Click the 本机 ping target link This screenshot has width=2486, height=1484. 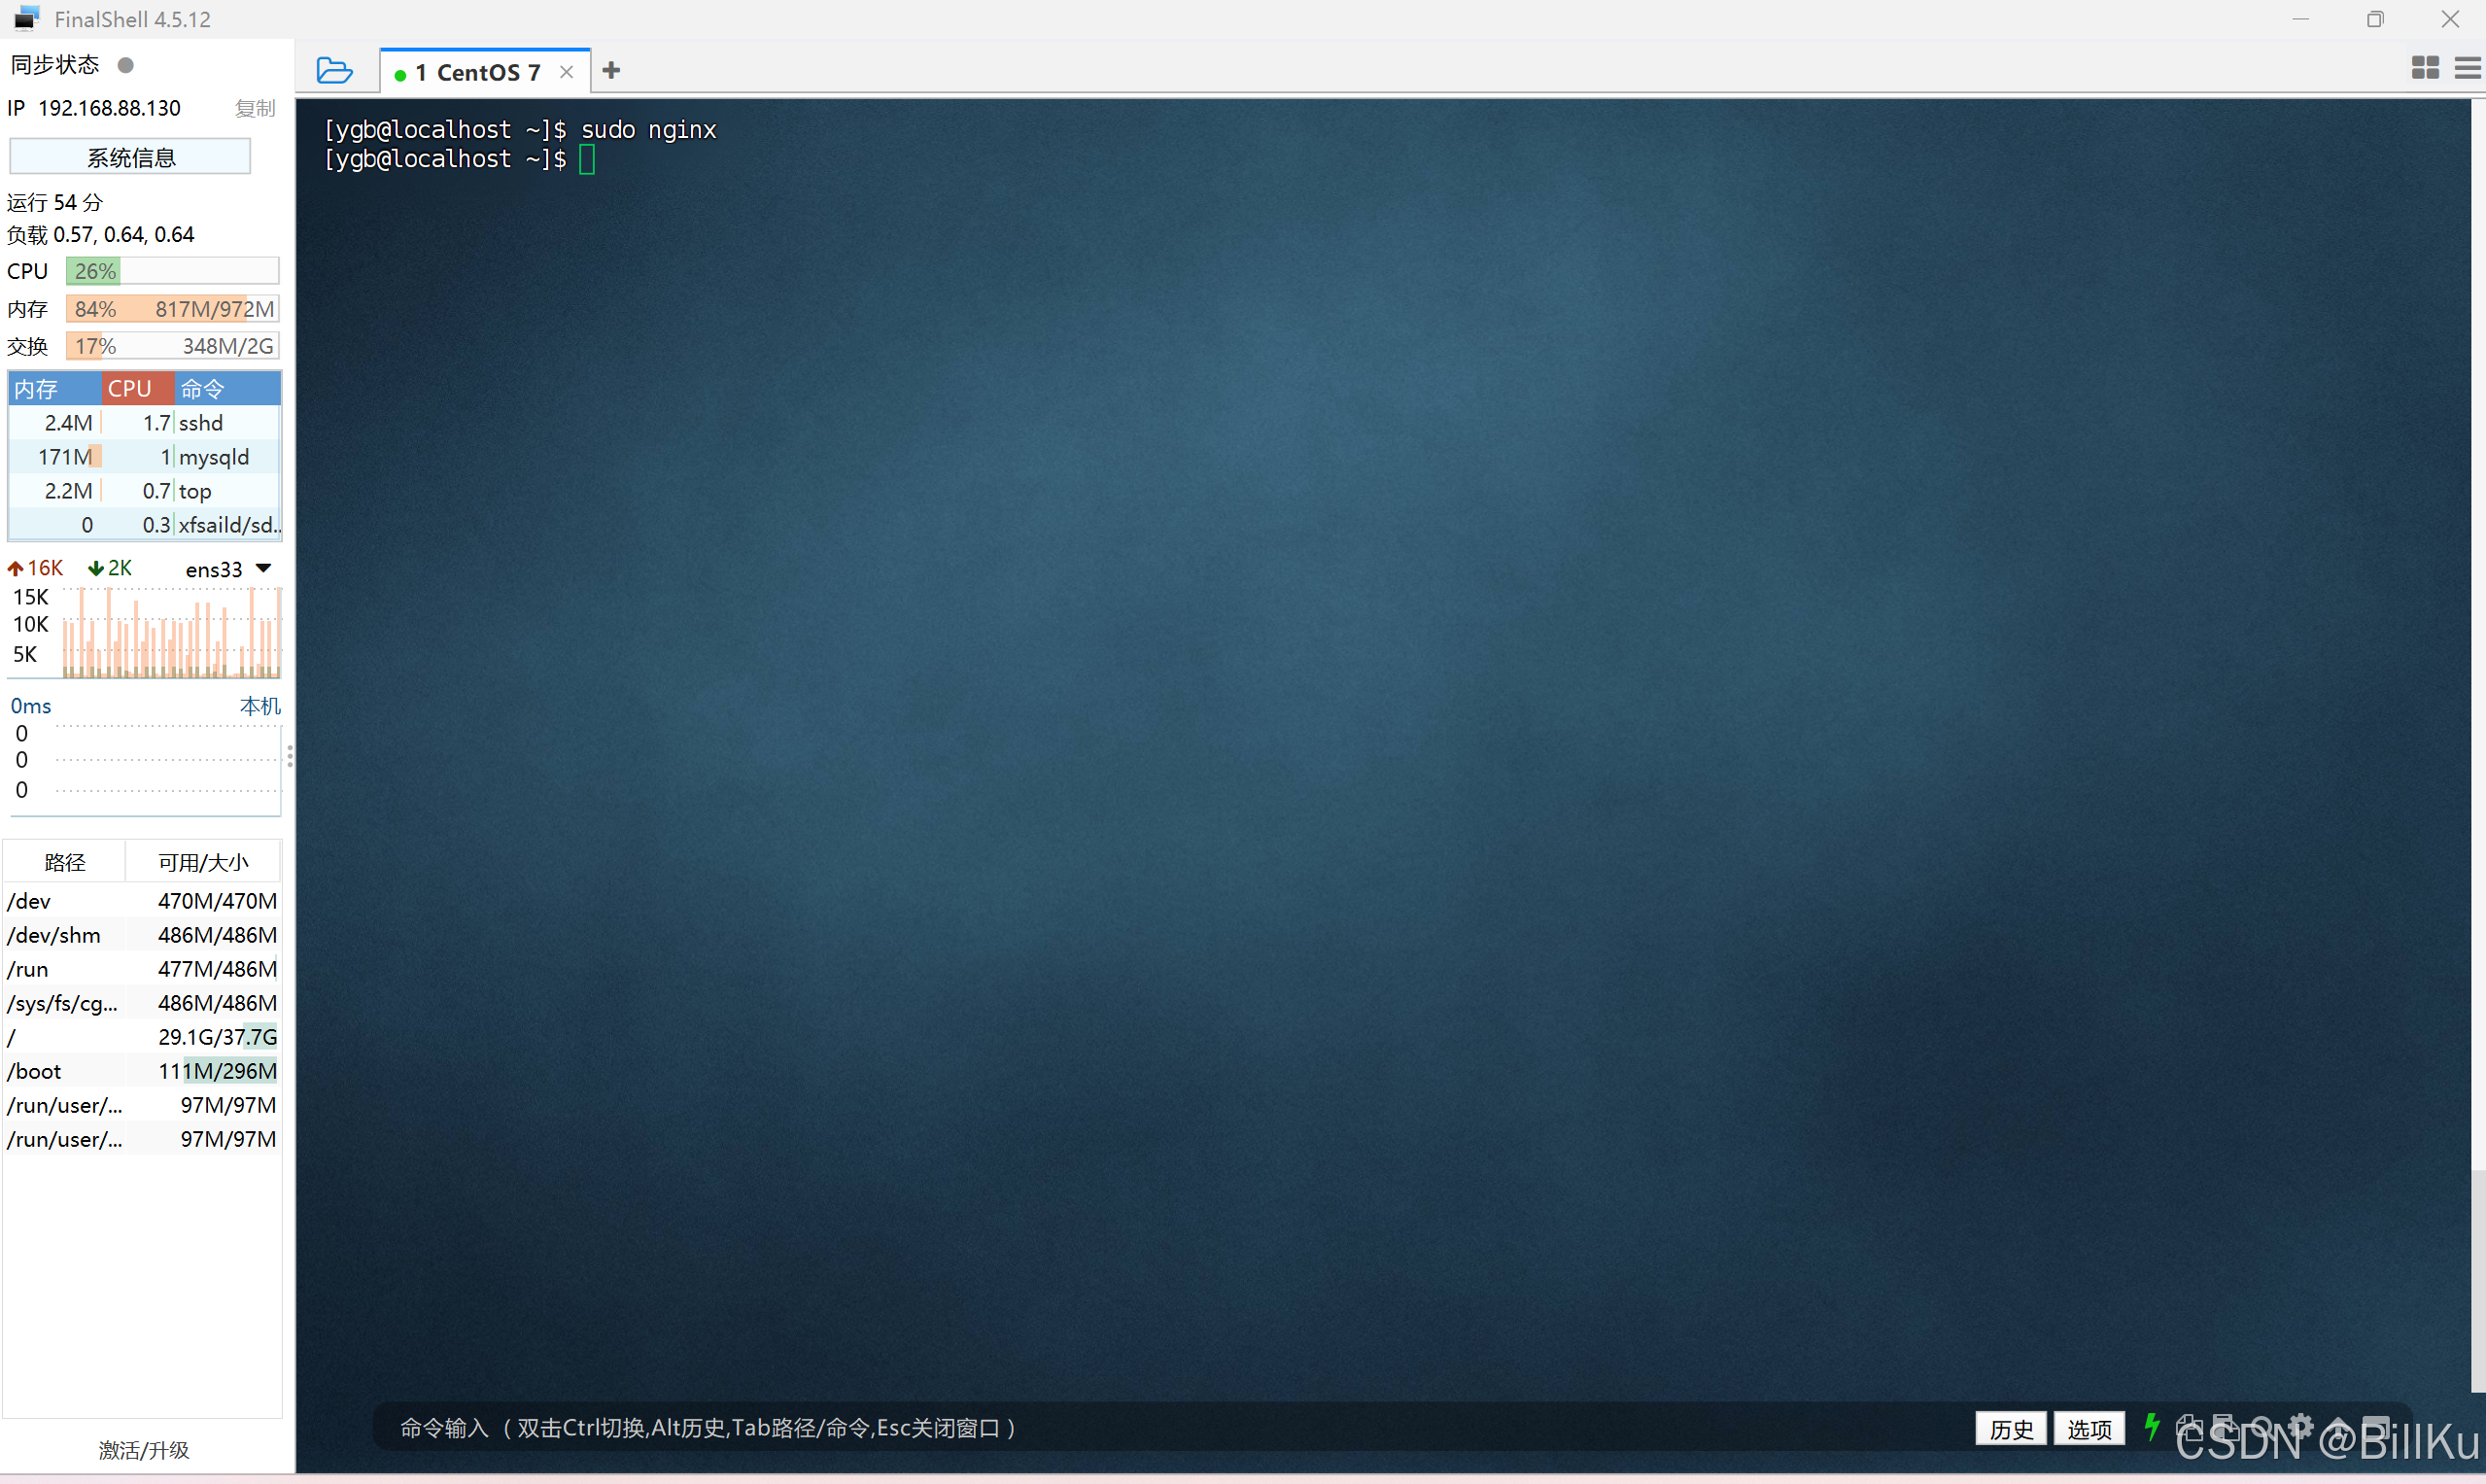(x=260, y=706)
